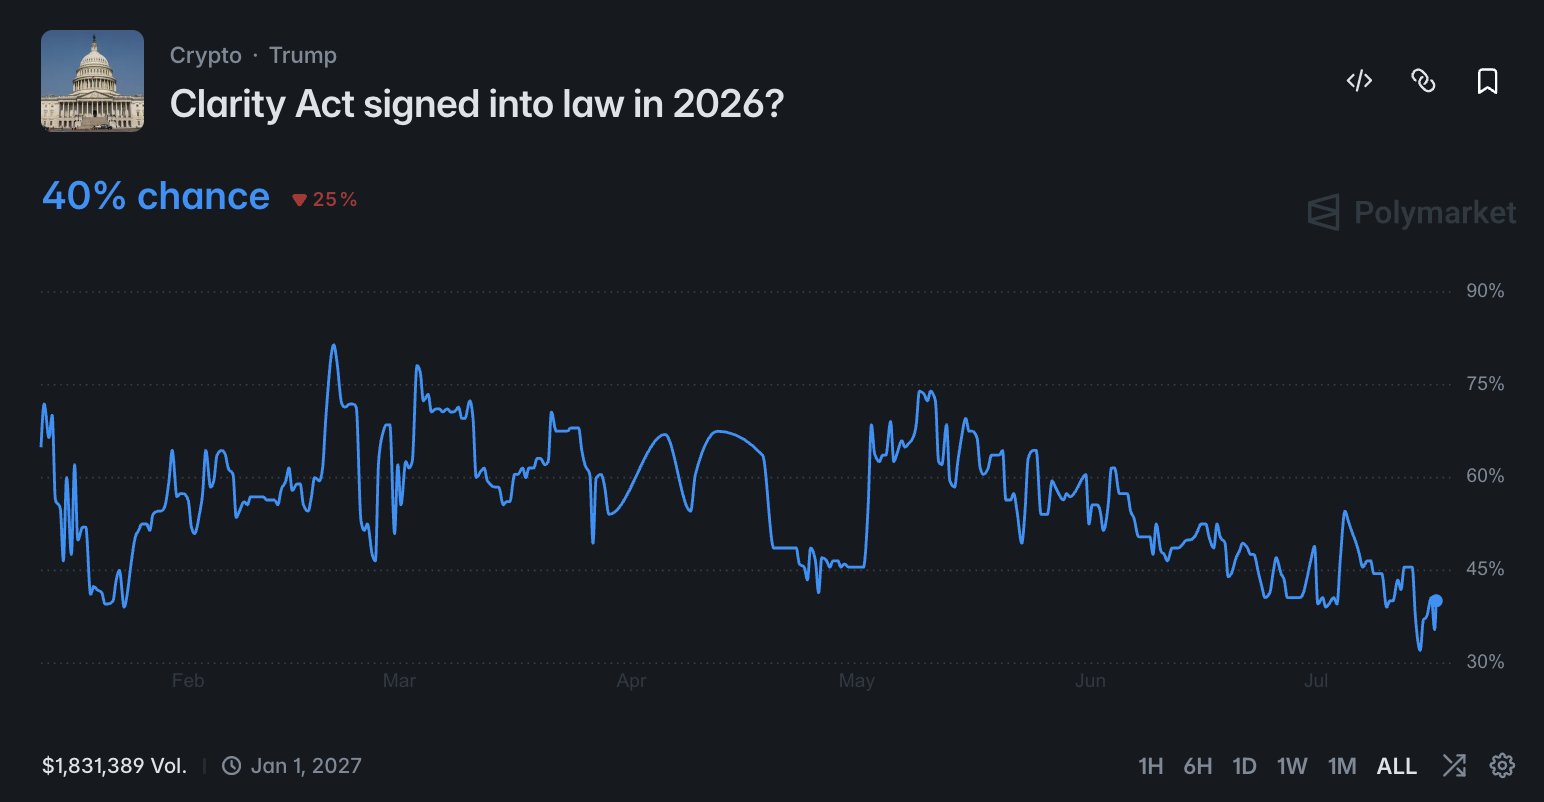Click the 40% chance label

pos(156,196)
